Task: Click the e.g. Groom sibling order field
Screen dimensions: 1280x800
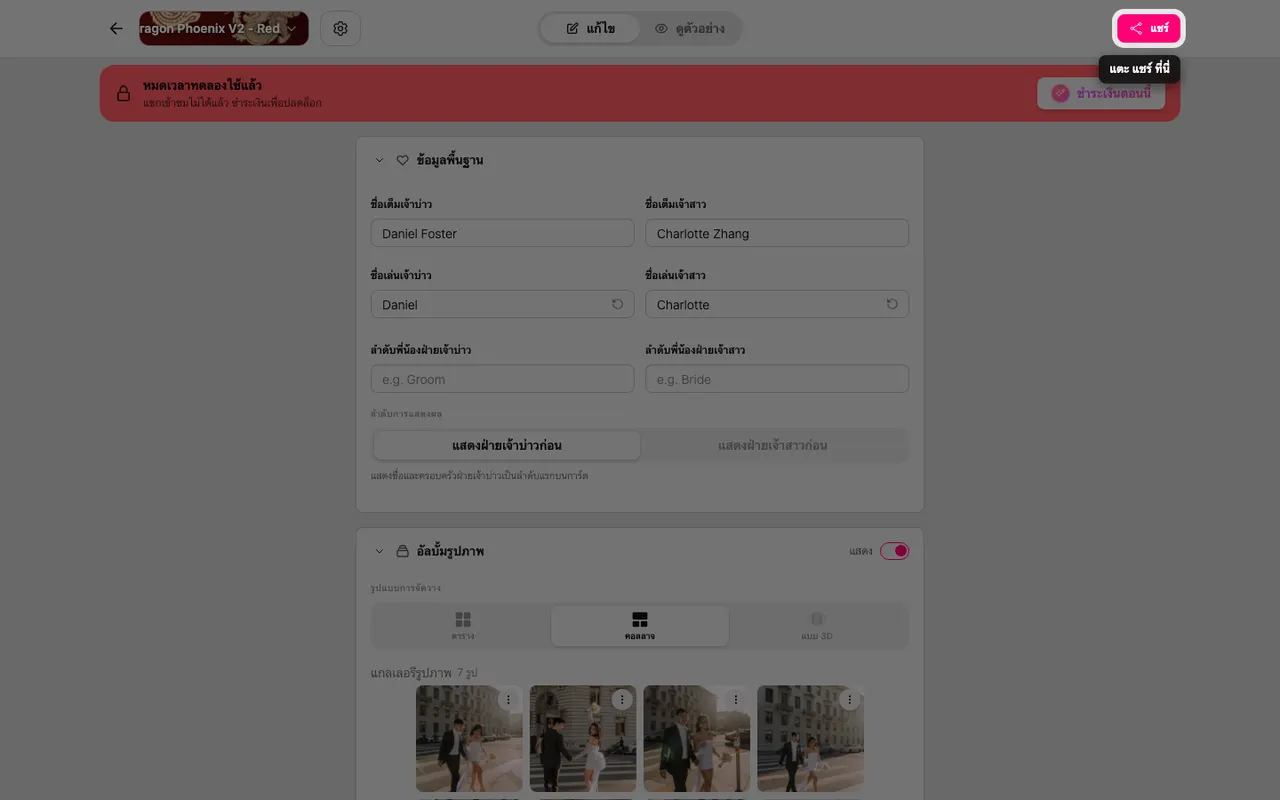Action: (x=502, y=379)
